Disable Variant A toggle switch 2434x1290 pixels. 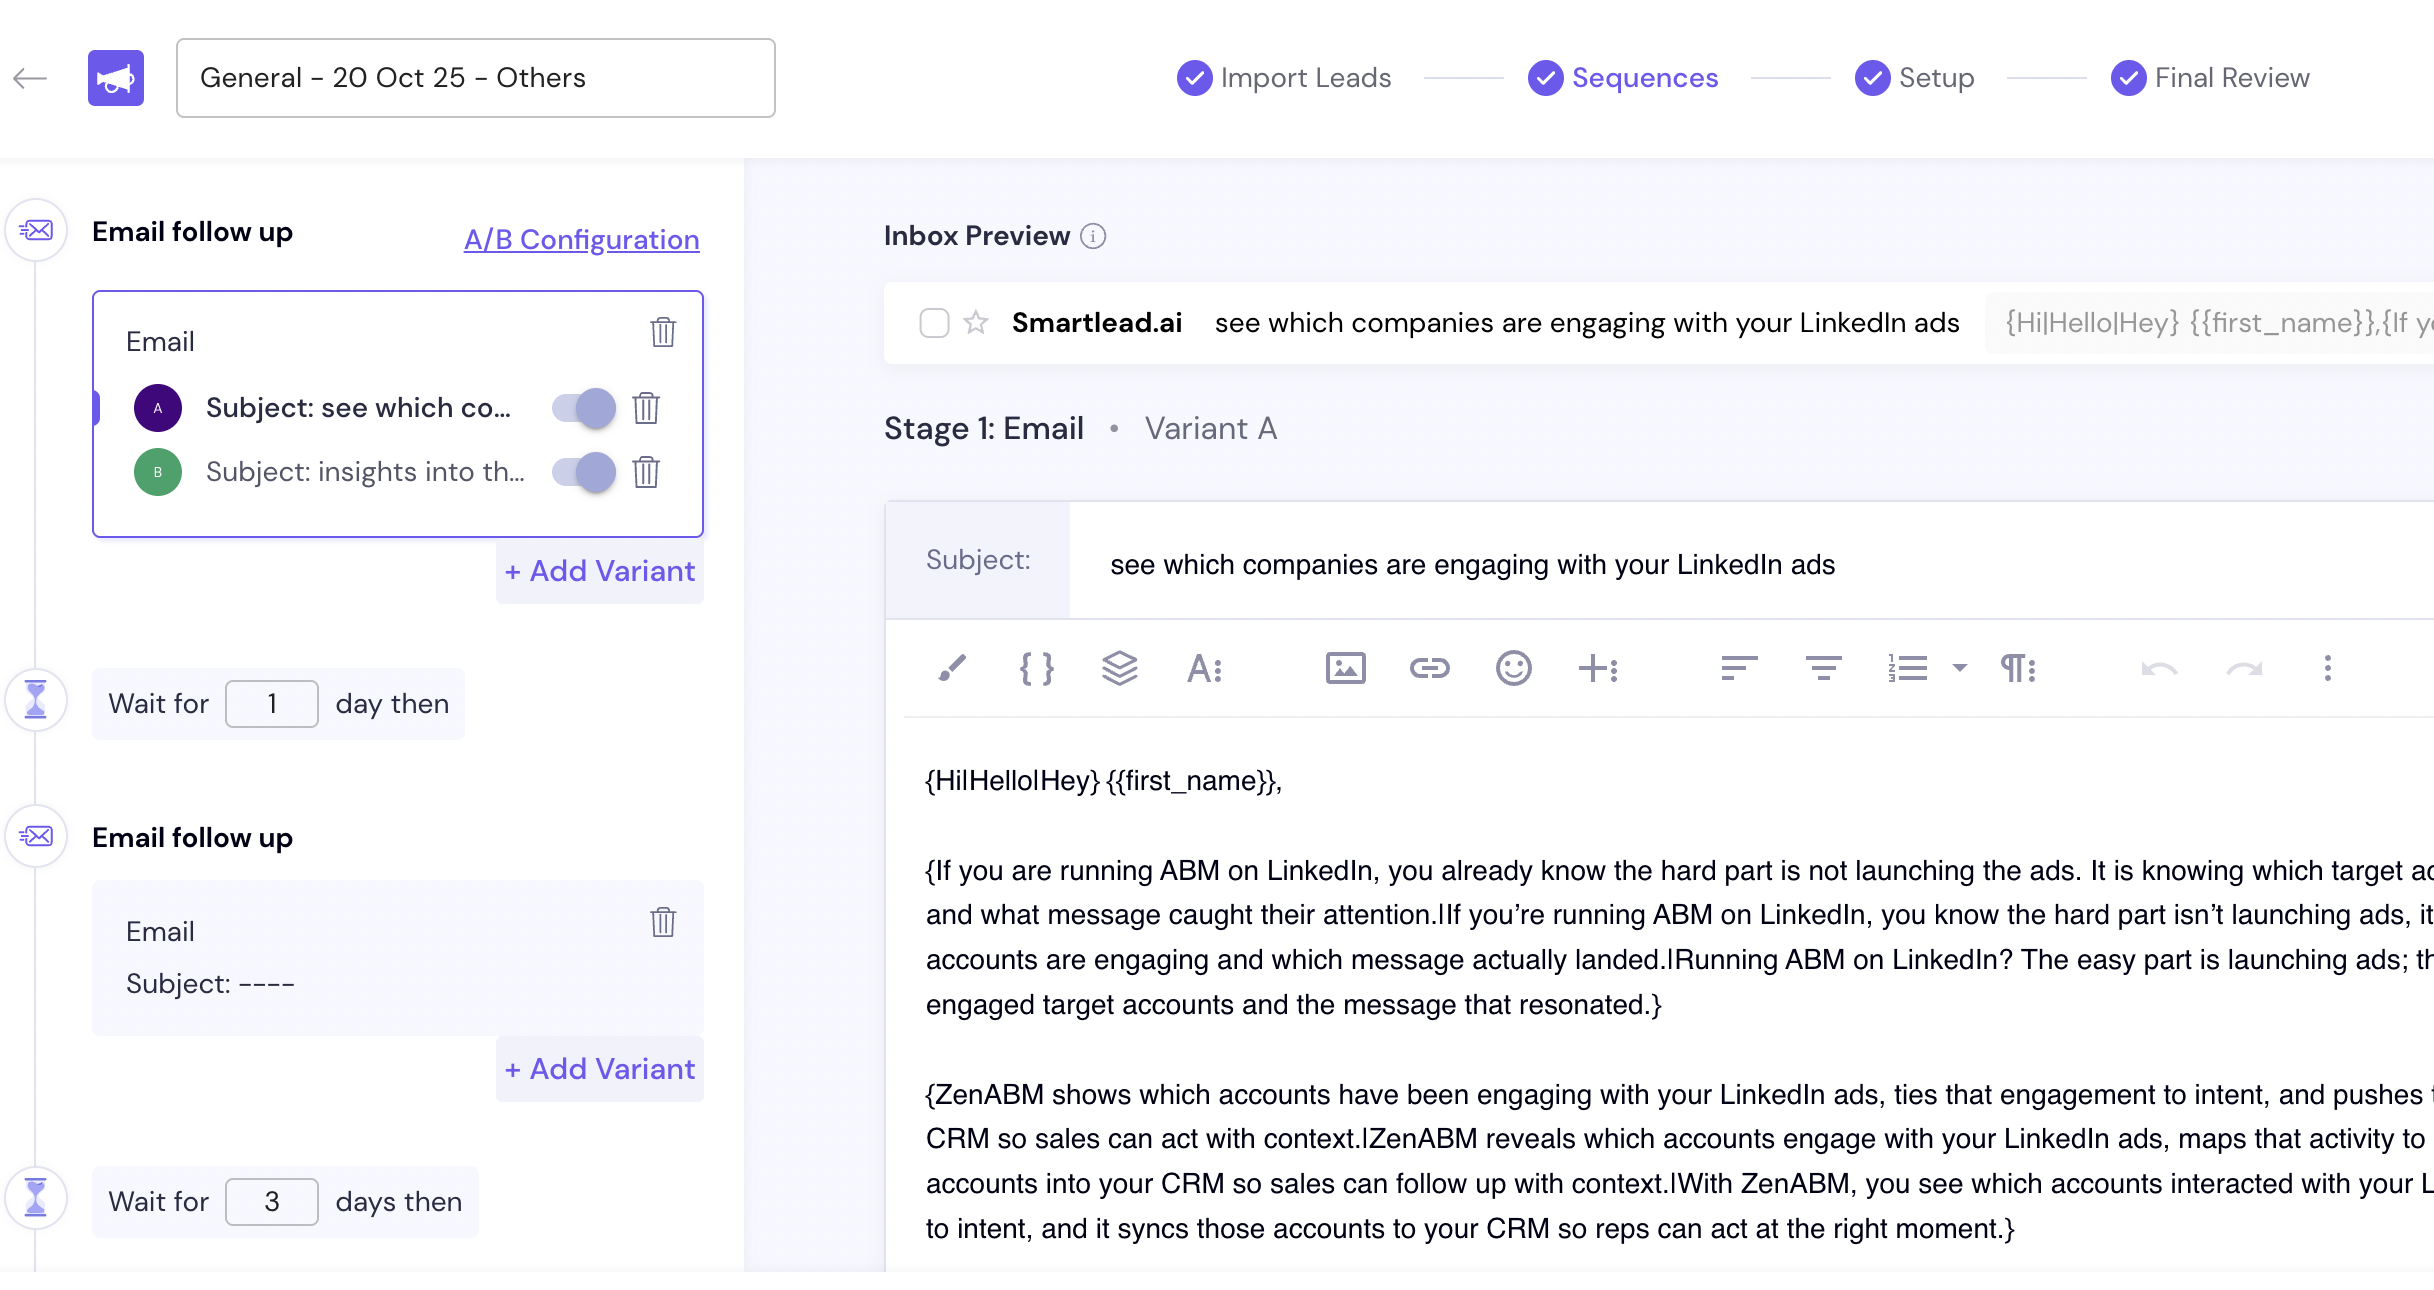pos(585,408)
